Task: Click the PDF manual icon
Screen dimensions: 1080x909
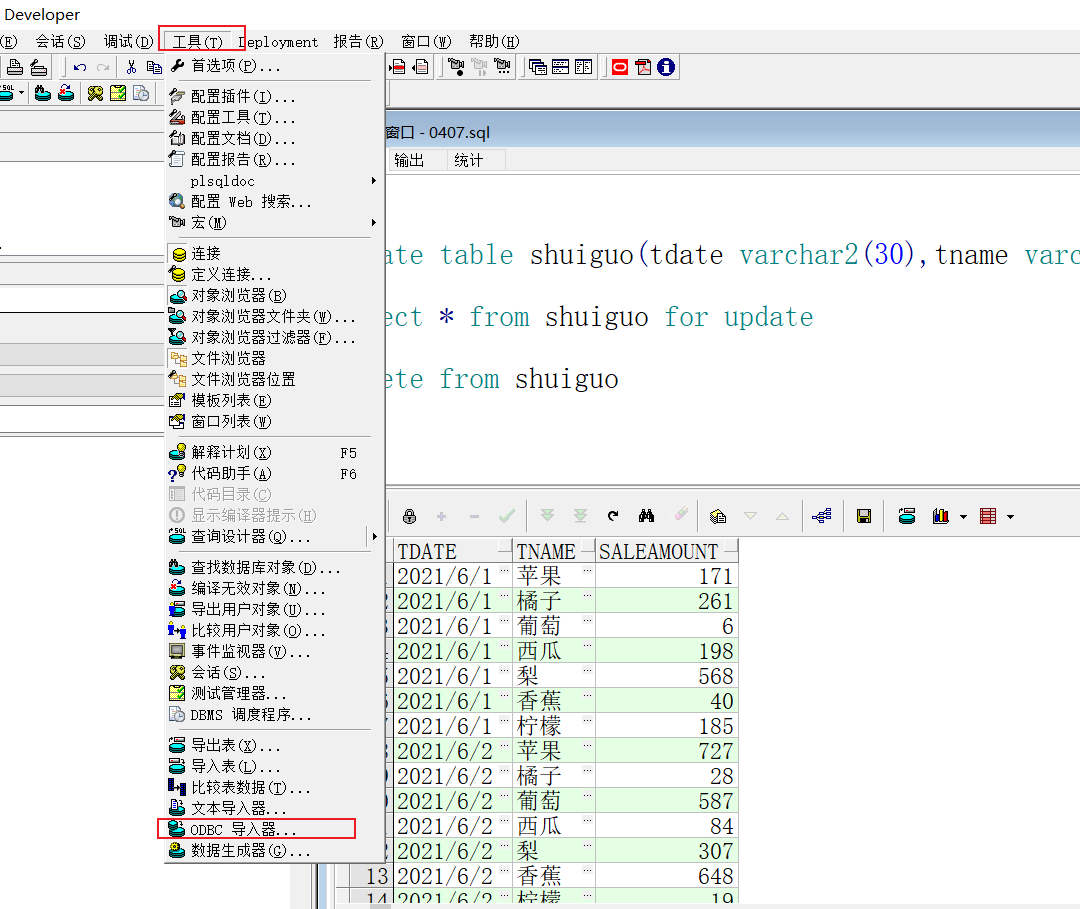Action: click(643, 67)
